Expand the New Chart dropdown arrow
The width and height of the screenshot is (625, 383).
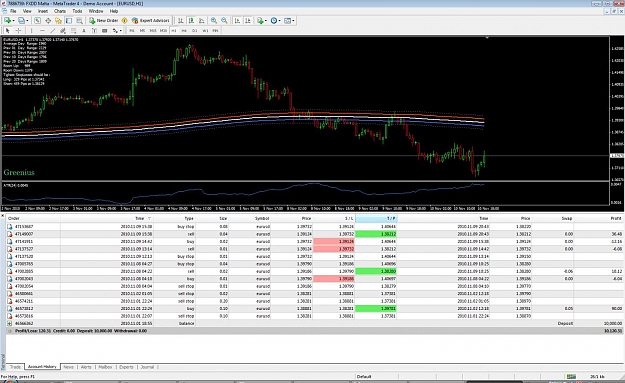[x=14, y=20]
